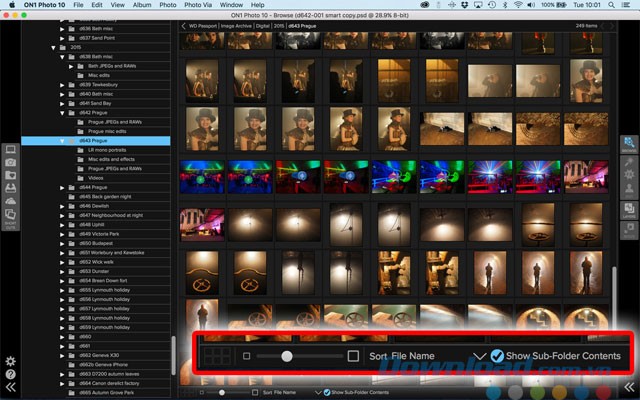The height and width of the screenshot is (400, 640).
Task: Toggle Show Sub-Folder Contents checkbox
Action: [x=497, y=356]
